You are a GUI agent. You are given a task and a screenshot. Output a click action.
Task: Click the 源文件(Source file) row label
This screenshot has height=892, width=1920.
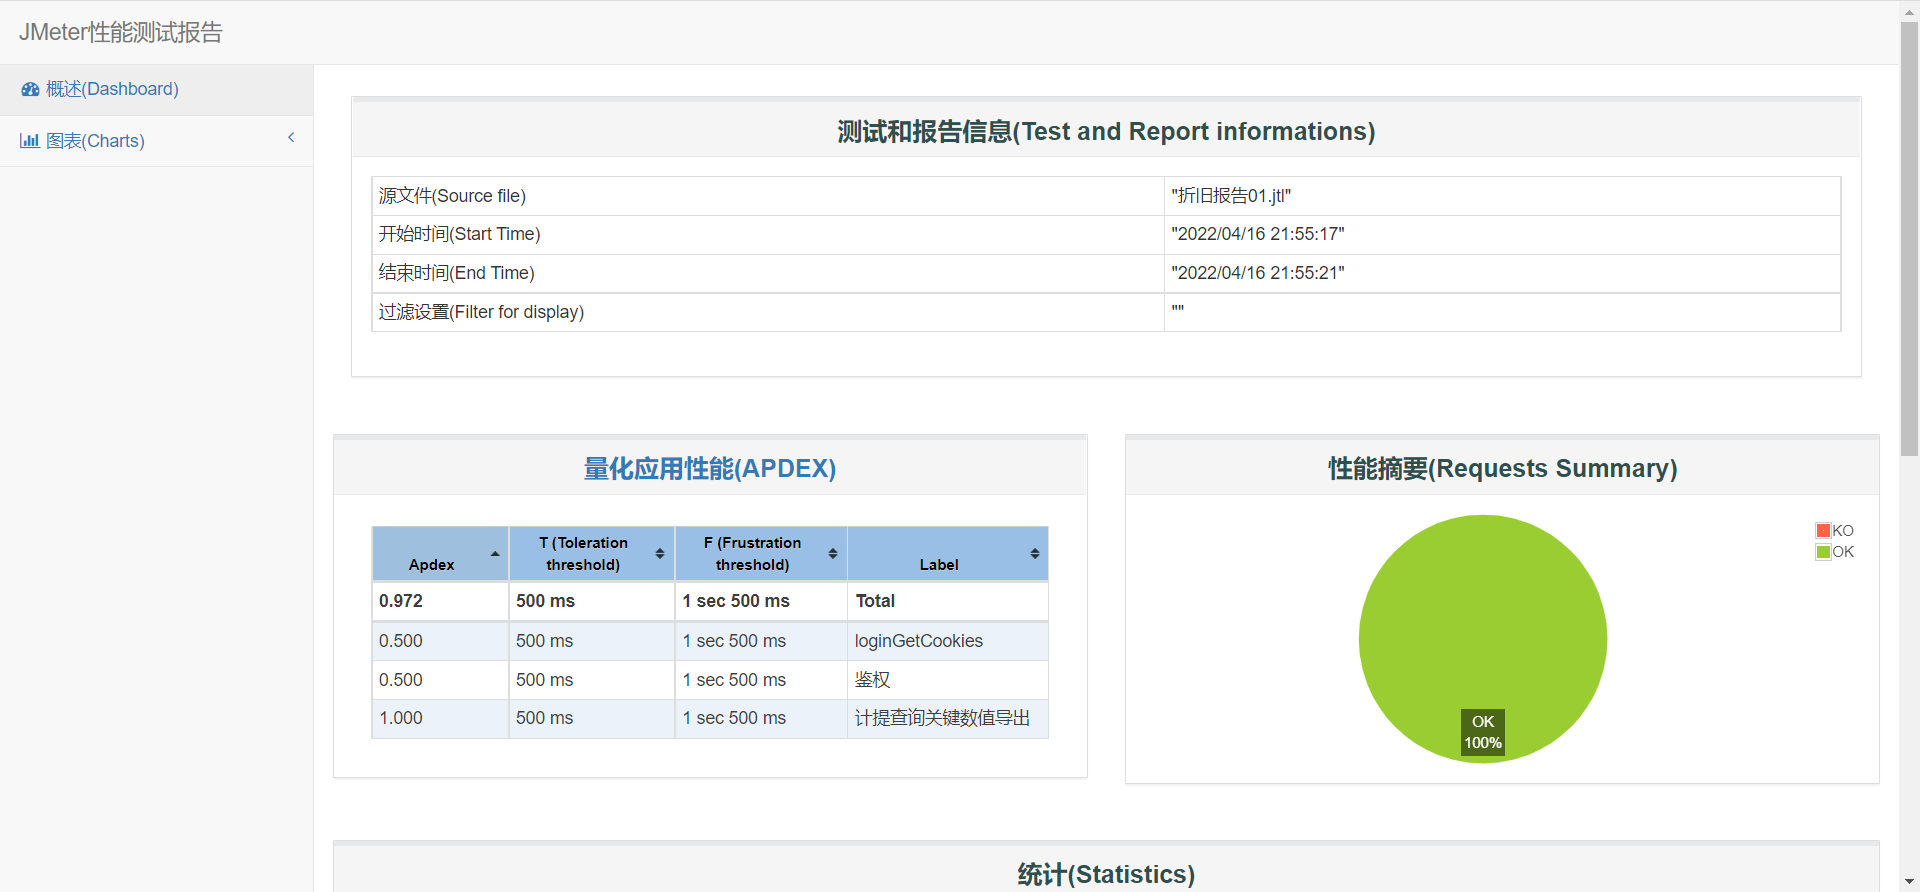coord(452,196)
